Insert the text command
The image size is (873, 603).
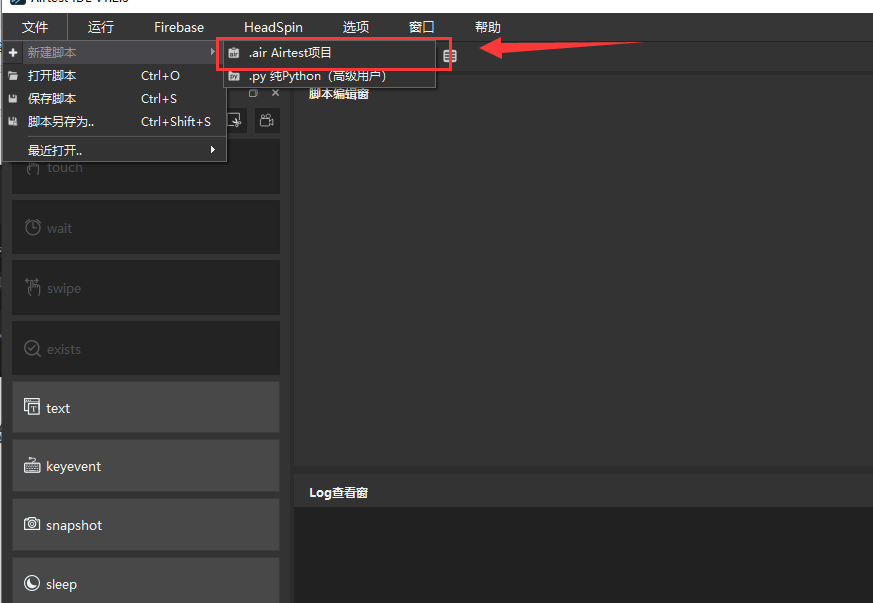click(x=146, y=407)
